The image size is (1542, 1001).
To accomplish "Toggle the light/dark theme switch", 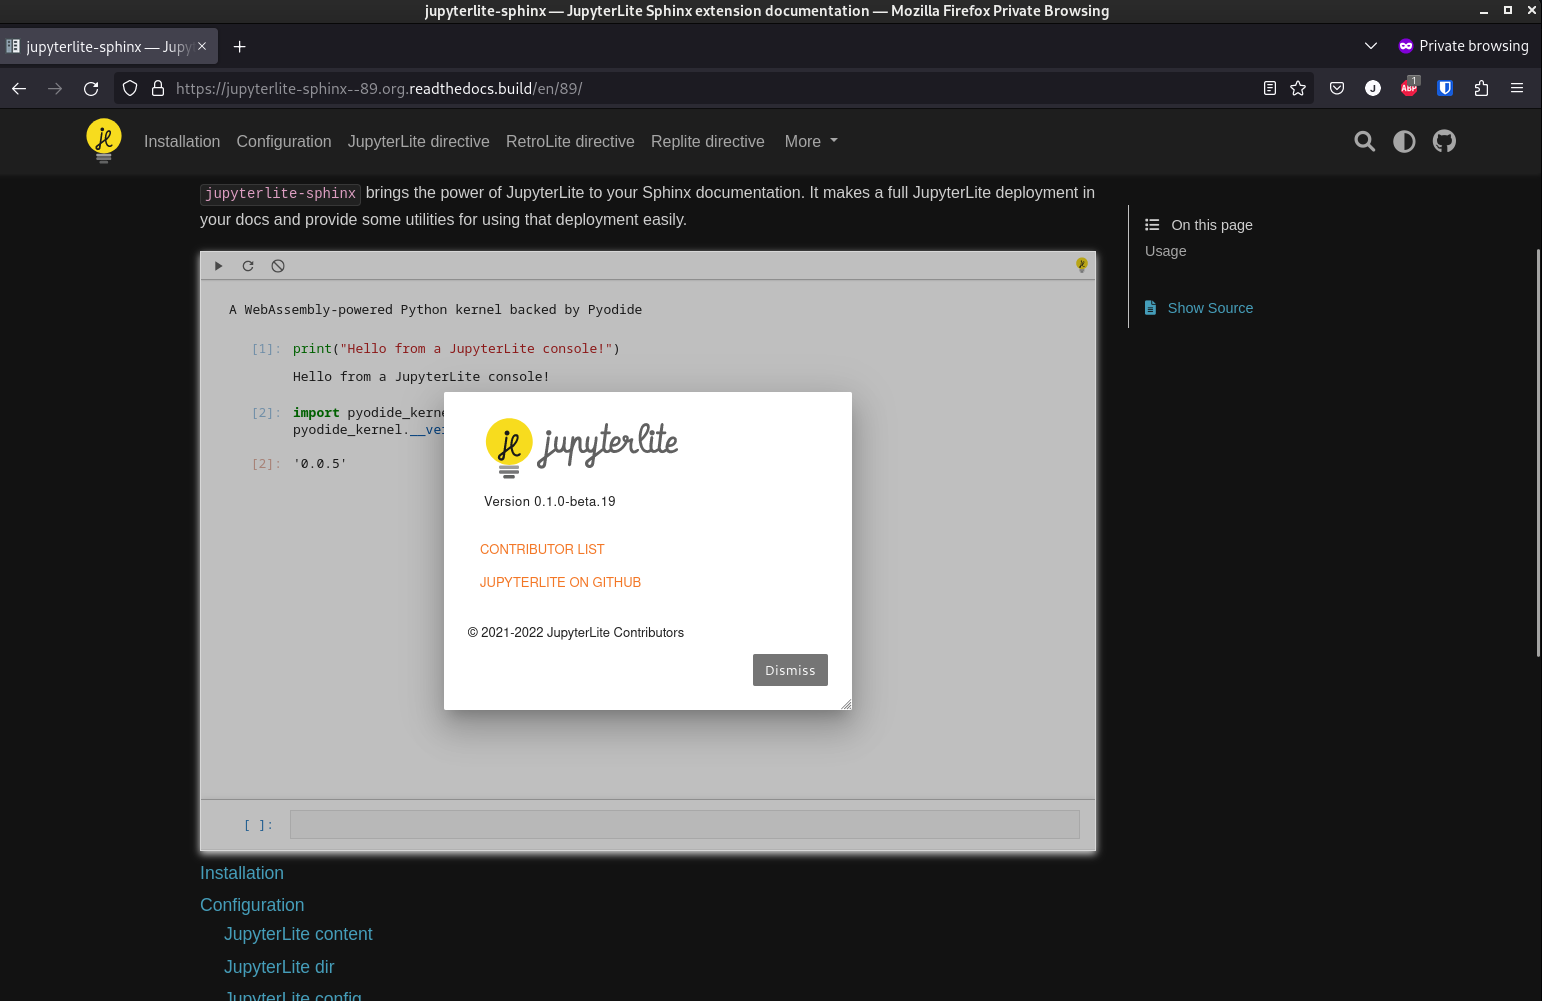I will point(1404,141).
